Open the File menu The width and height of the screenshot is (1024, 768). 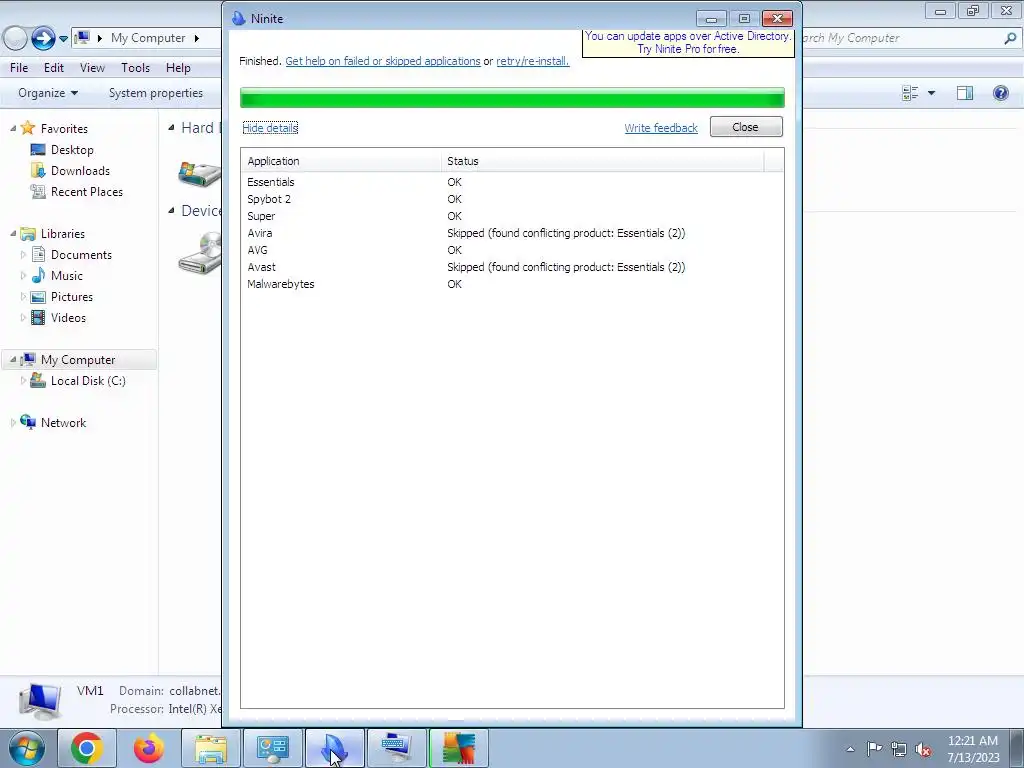tap(19, 67)
